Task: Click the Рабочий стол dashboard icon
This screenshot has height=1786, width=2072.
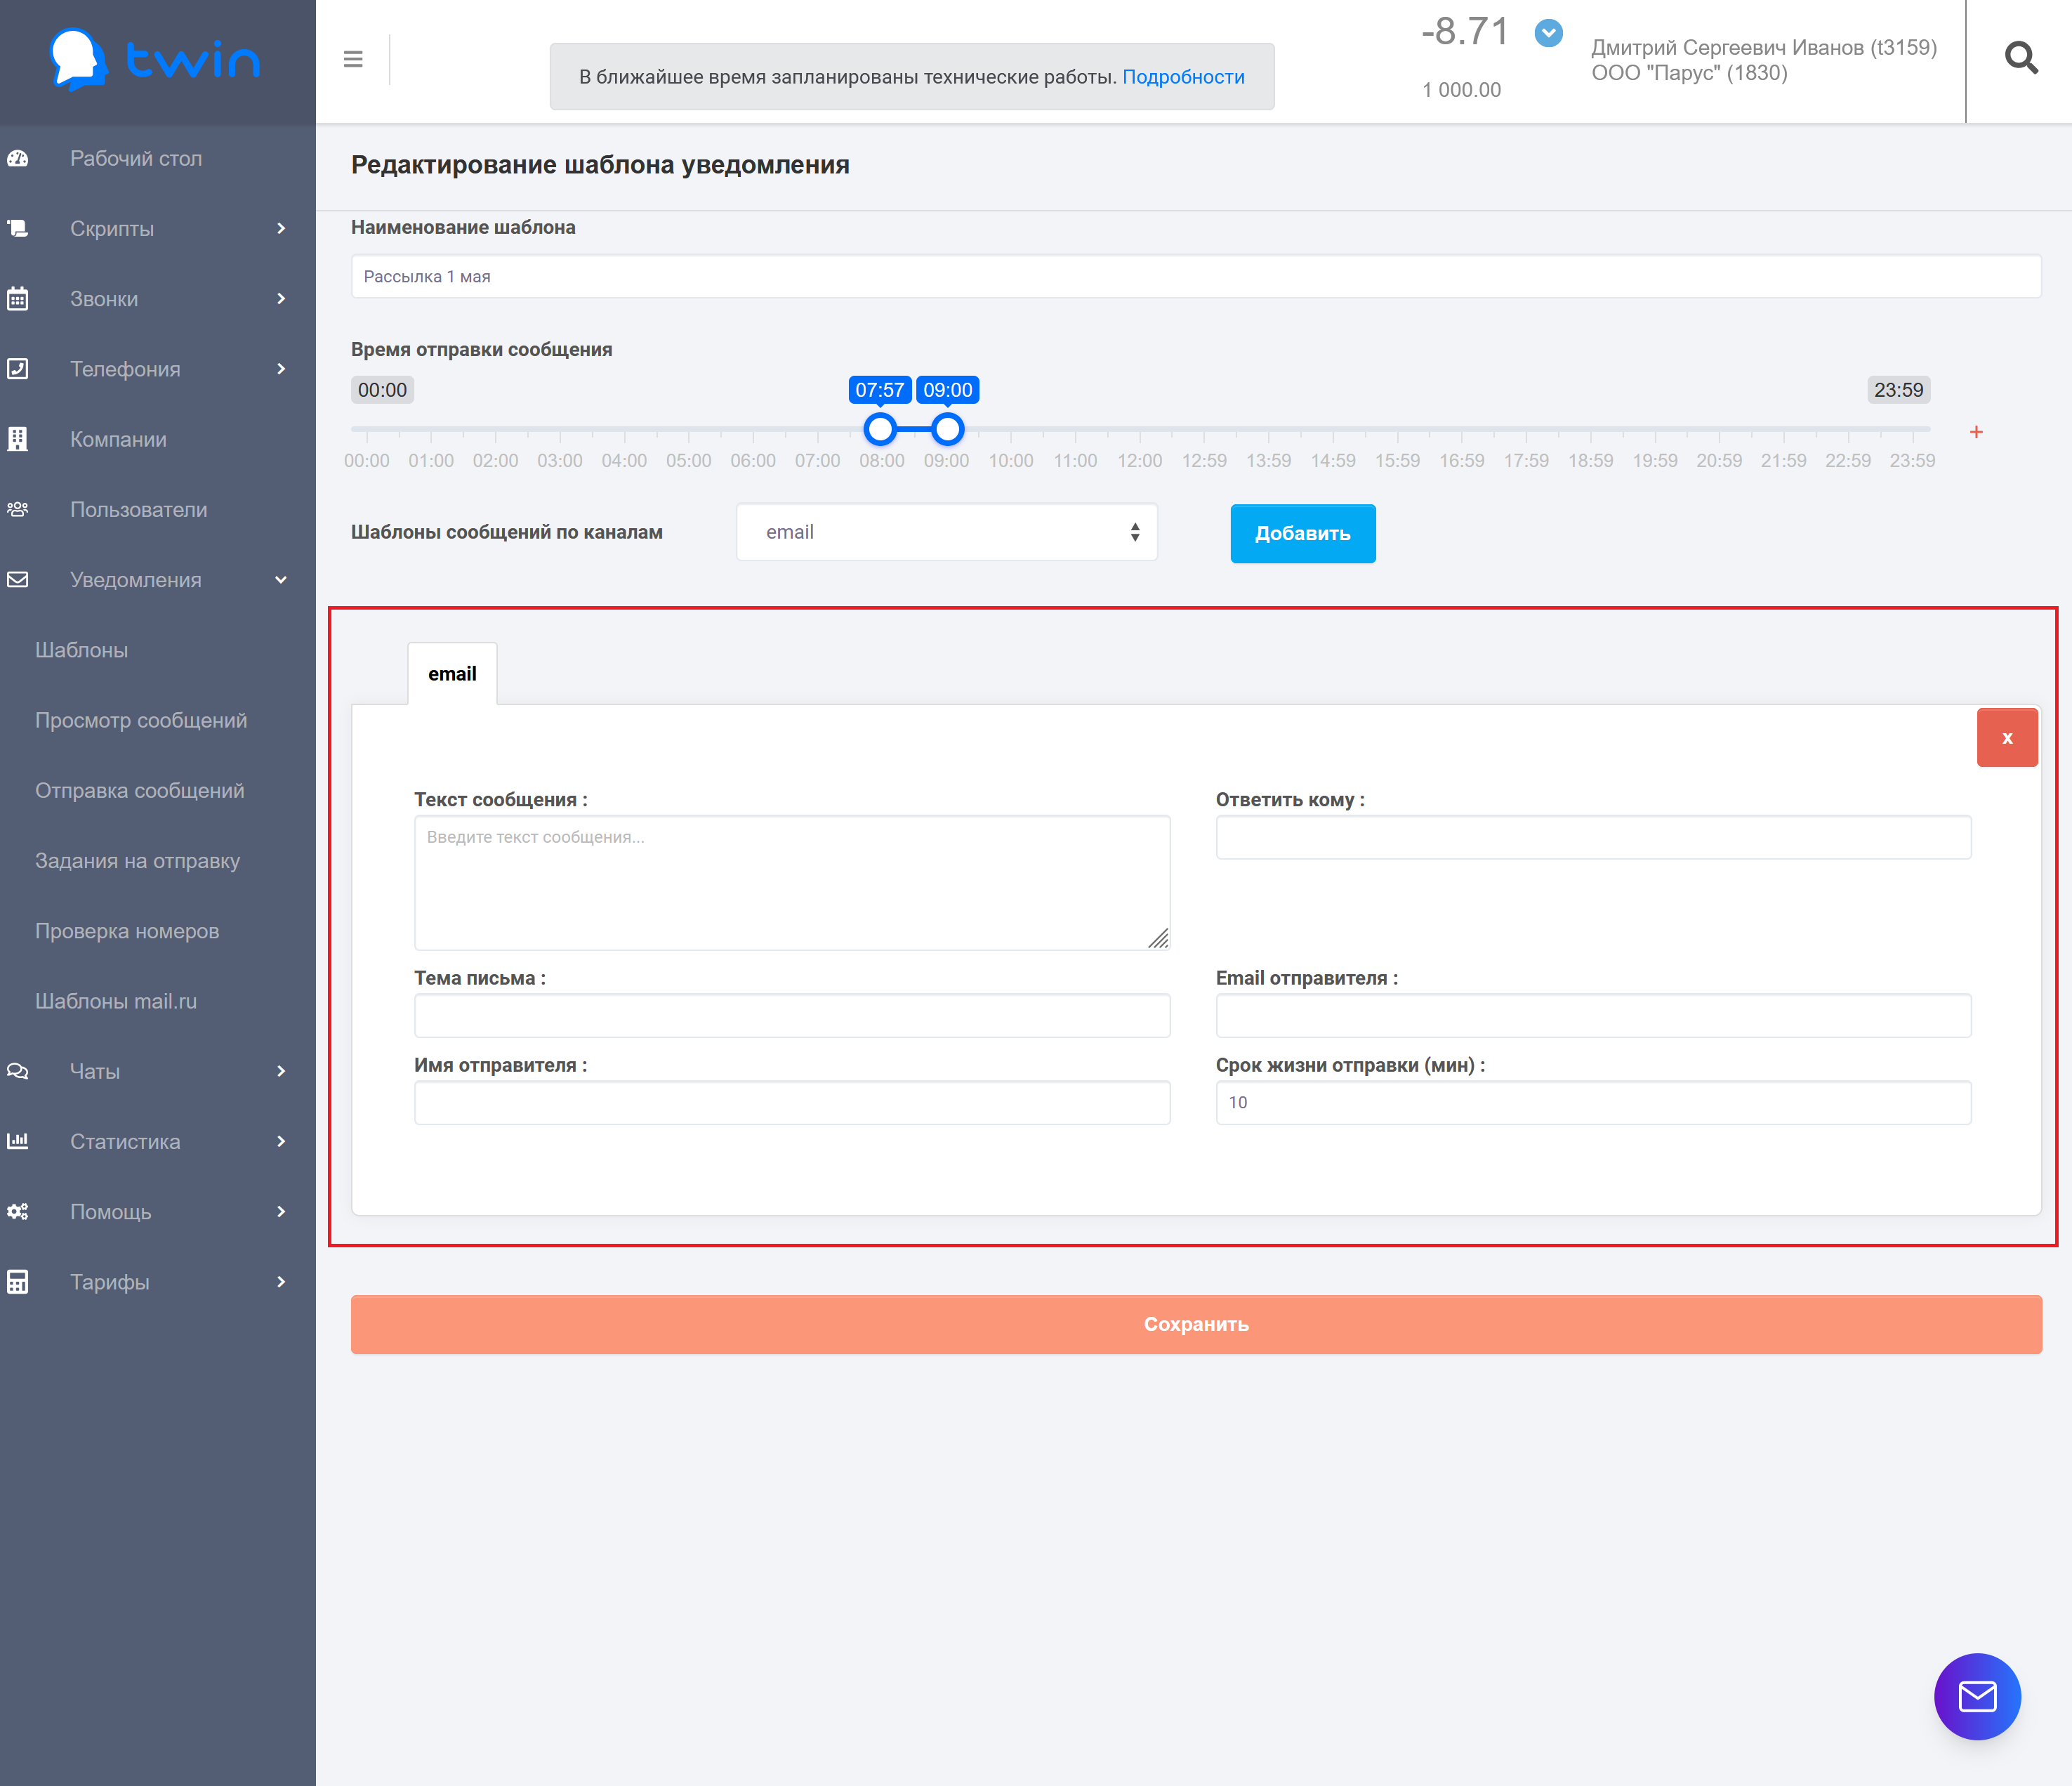Action: coord(18,158)
